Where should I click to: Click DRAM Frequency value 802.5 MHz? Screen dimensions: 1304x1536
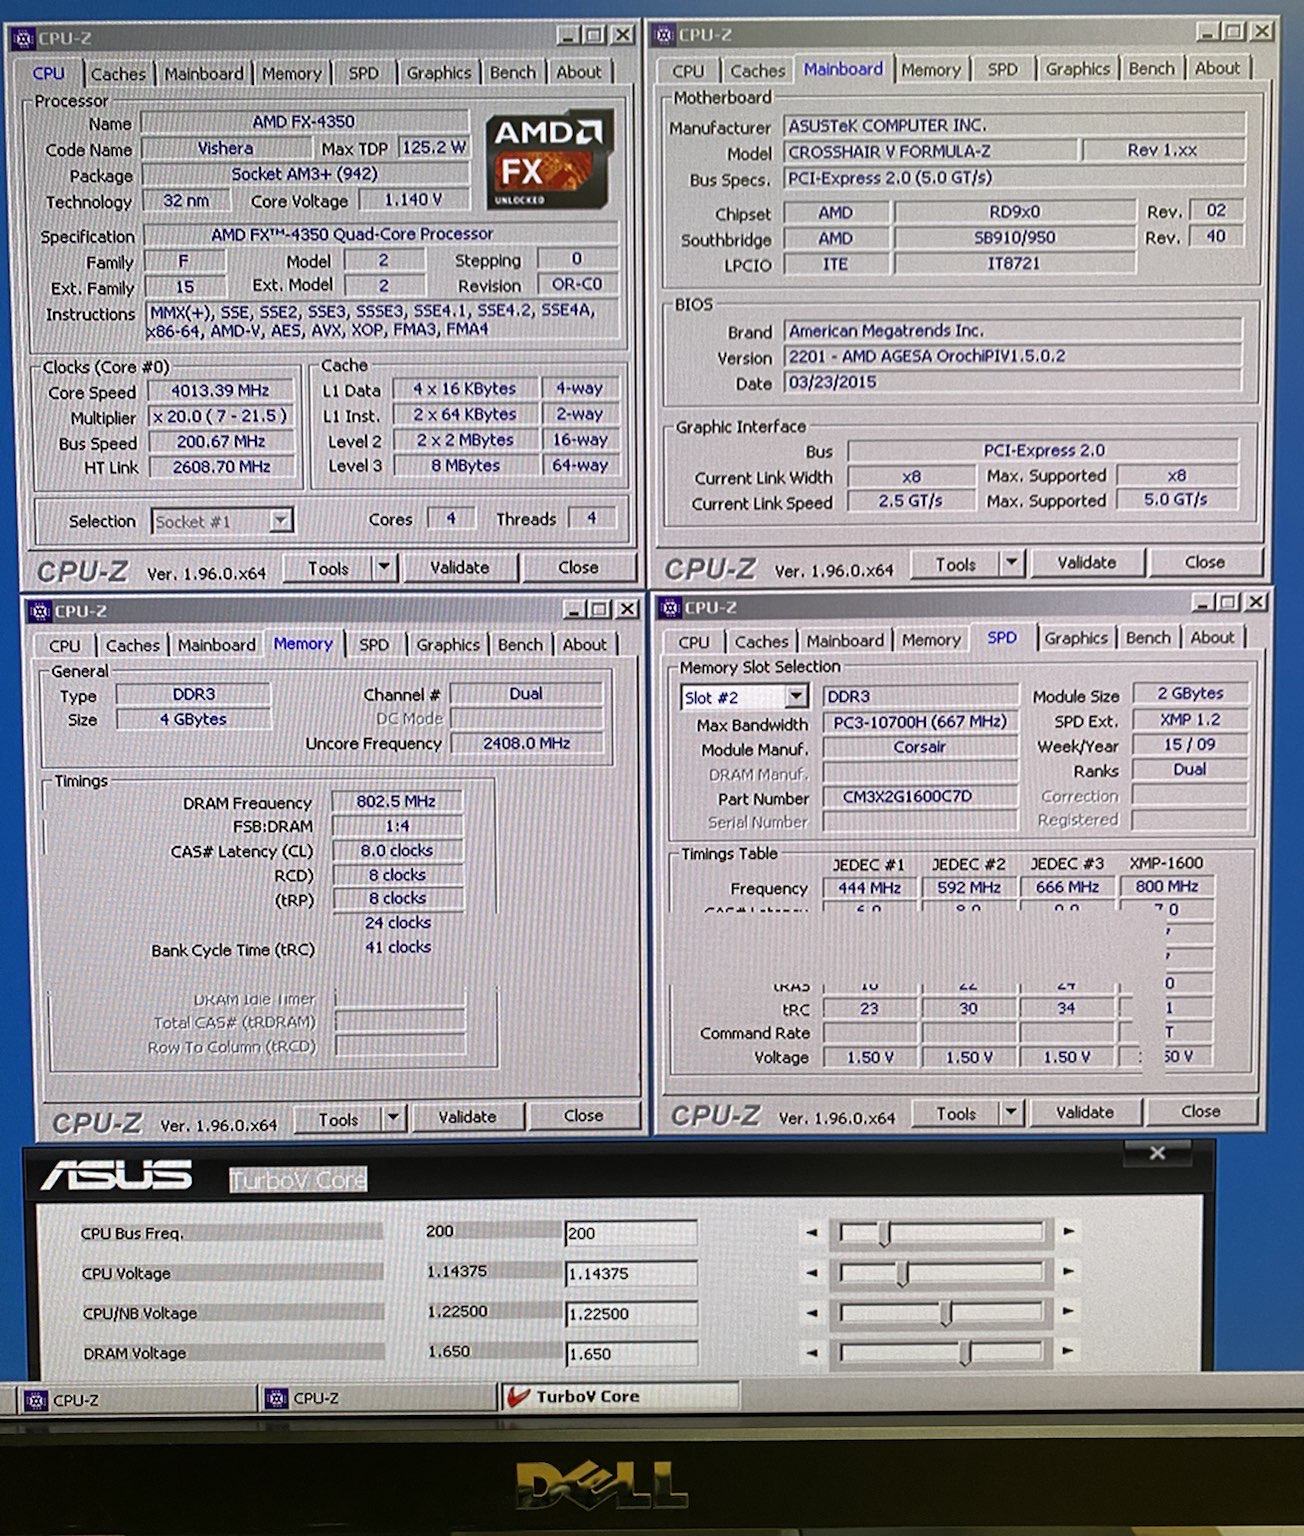(x=397, y=801)
